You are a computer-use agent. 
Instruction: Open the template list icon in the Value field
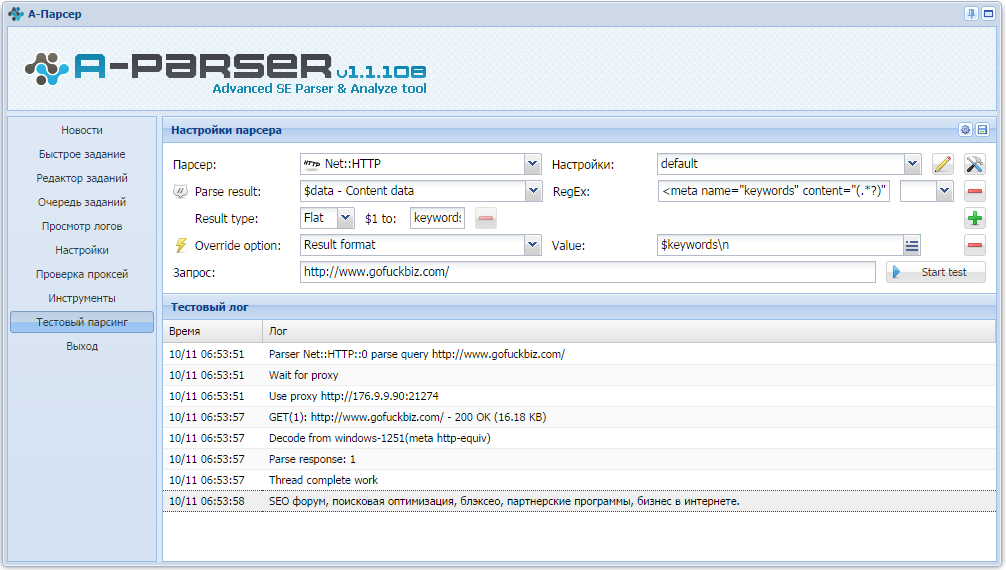tap(912, 245)
